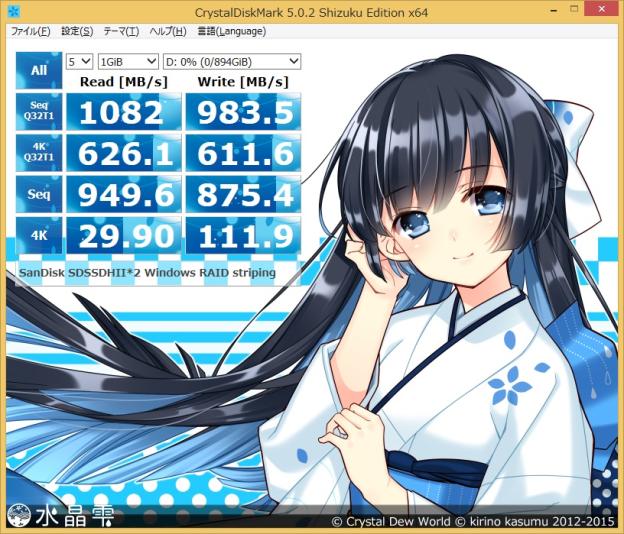Expand the 1GiB test size dropdown
Viewport: 624px width, 534px height.
coord(128,62)
